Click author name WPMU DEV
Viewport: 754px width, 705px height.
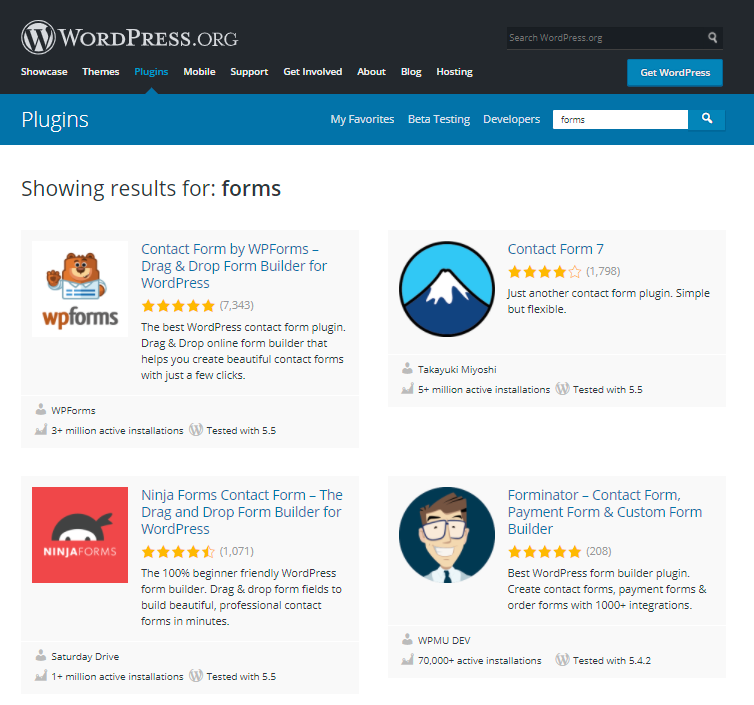[444, 641]
